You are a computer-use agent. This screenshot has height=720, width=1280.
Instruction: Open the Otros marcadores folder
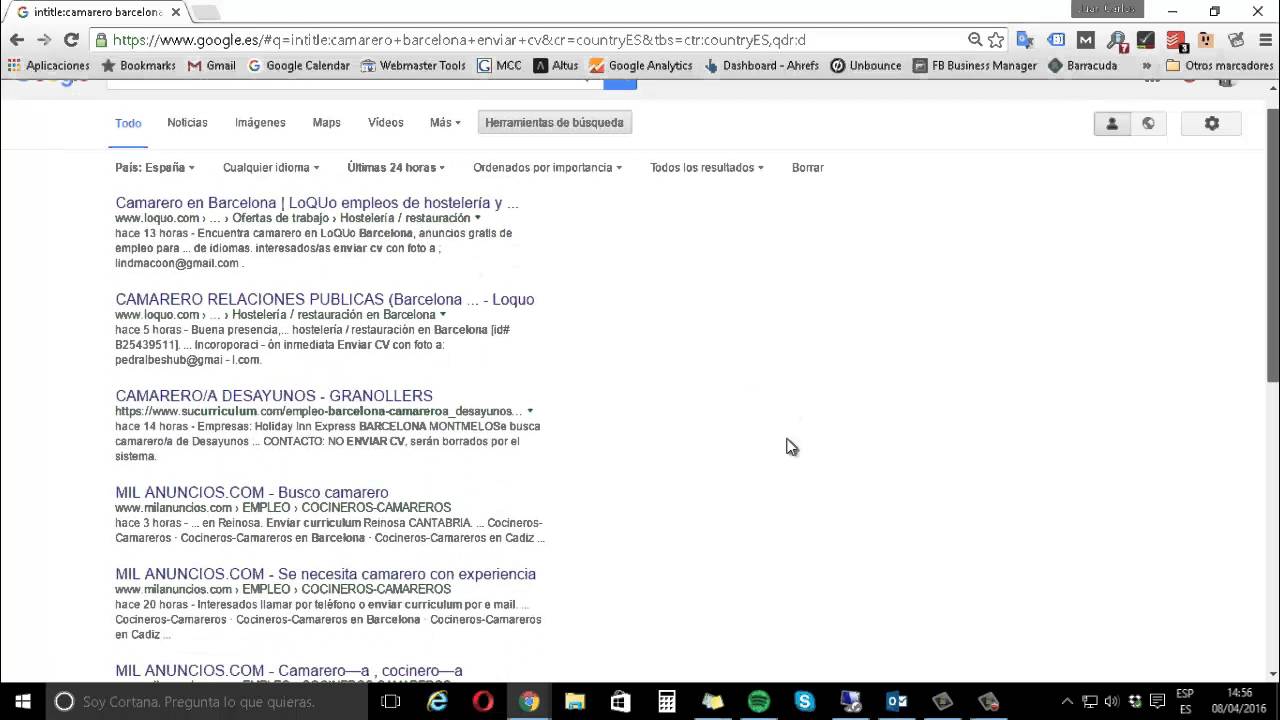1220,66
